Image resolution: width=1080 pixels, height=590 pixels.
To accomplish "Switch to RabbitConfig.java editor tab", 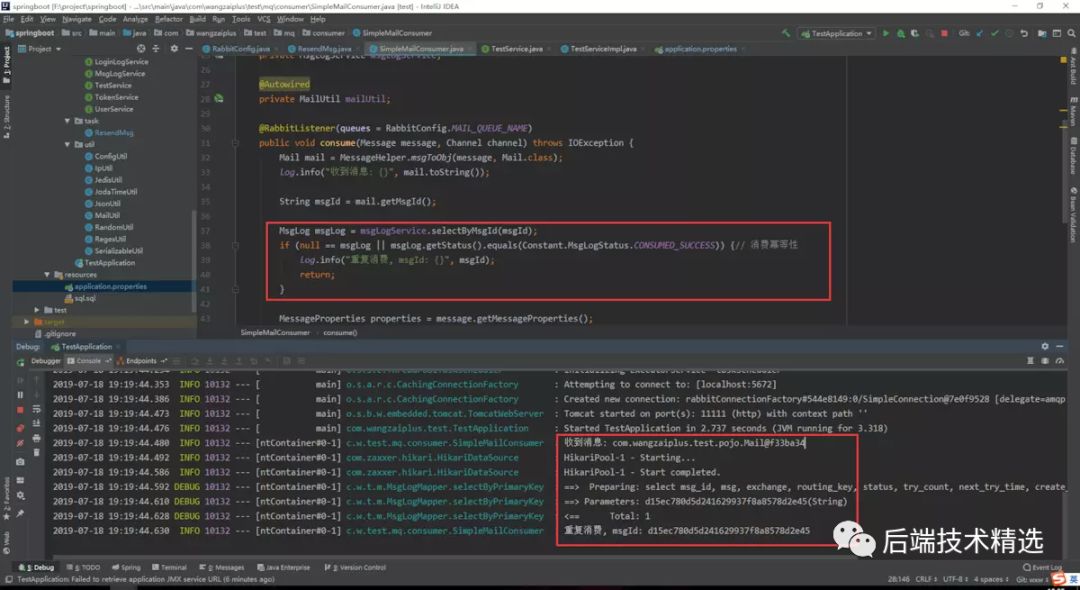I will [x=239, y=48].
